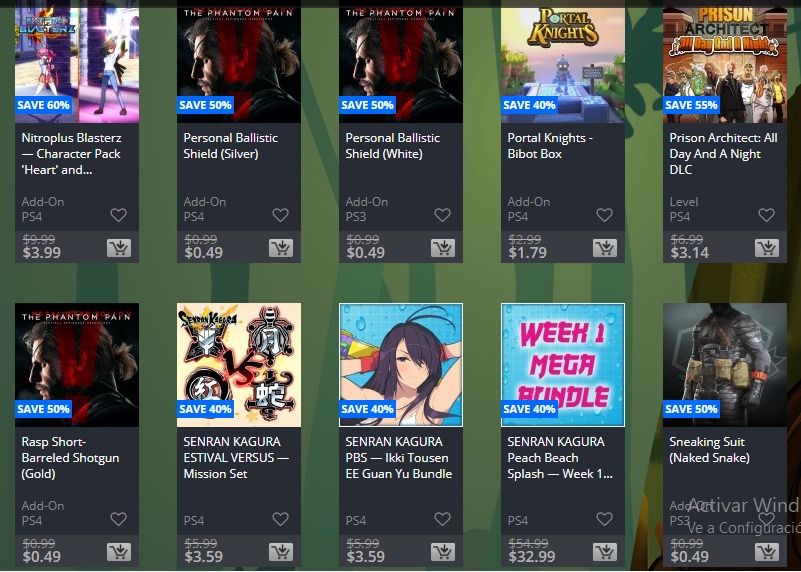Open SENRAN KAGURA ESTIVAL VERSUS cover image
Screen dimensions: 801x572
(239, 365)
